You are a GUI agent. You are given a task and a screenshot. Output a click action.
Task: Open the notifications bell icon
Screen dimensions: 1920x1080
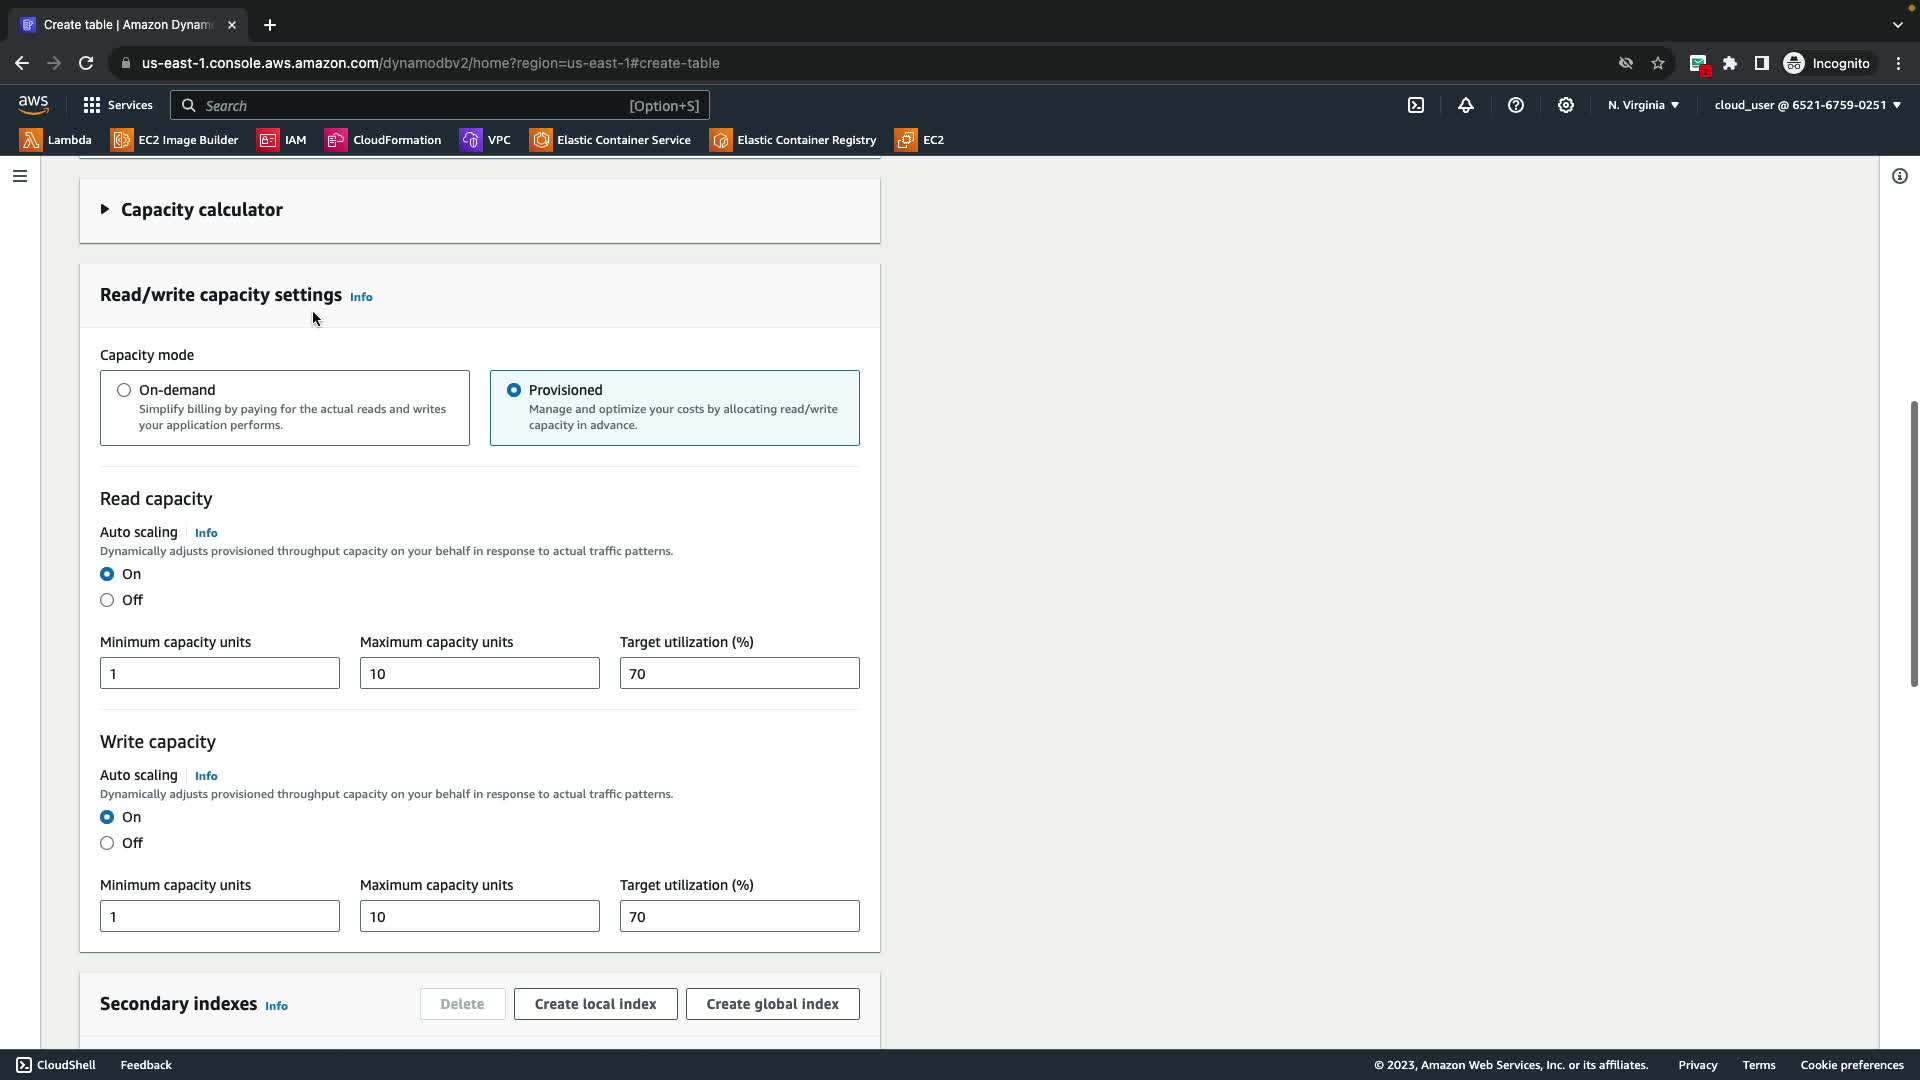coord(1466,105)
